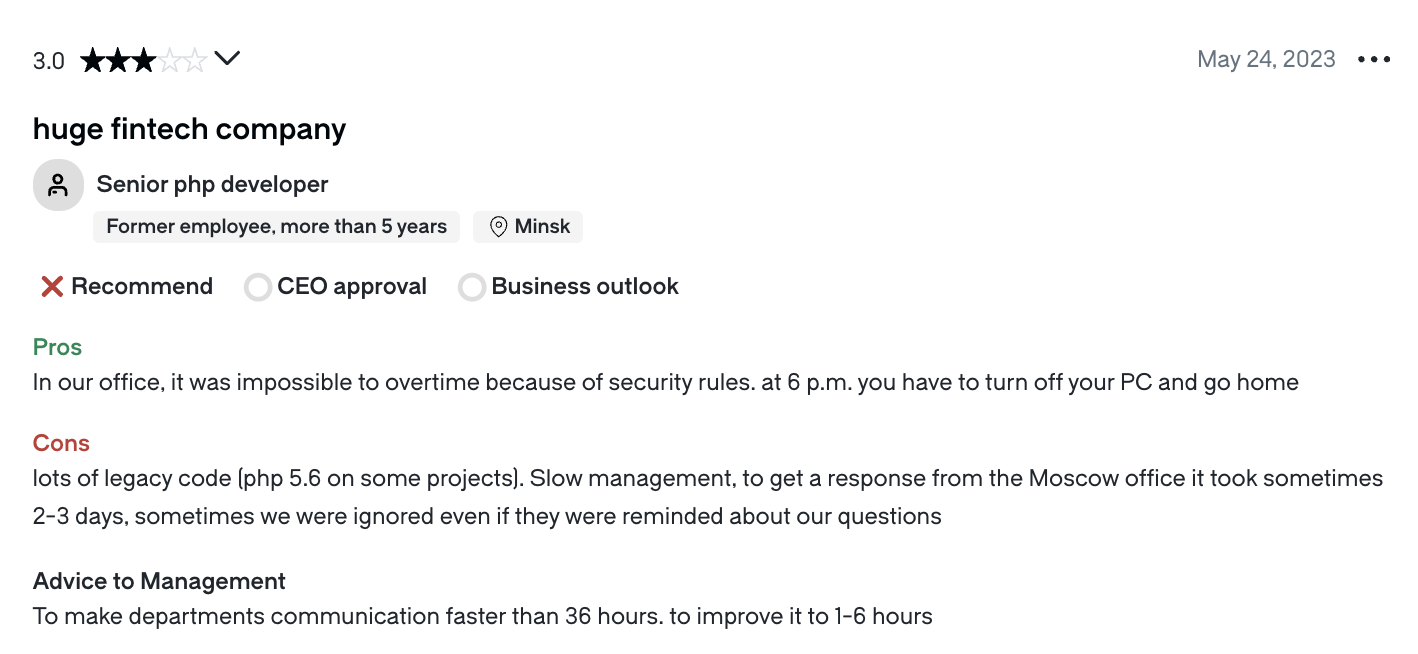Screen dimensions: 1418x654
Task: Click the green Pros heading
Action: click(x=57, y=347)
